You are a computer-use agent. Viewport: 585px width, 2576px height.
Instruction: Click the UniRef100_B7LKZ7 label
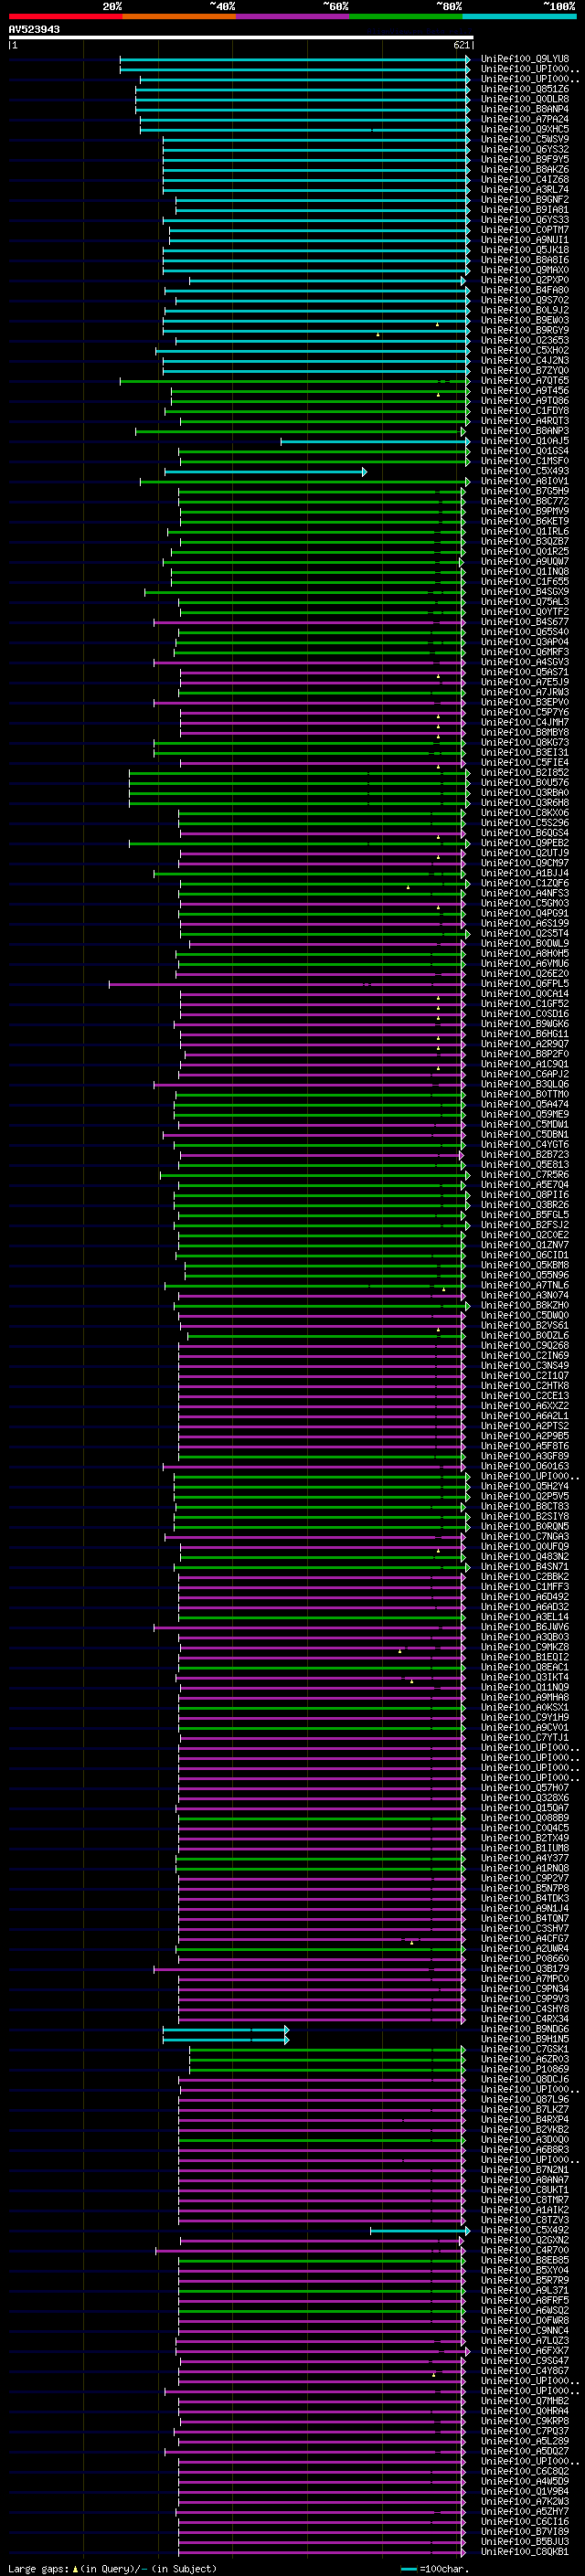click(524, 2109)
